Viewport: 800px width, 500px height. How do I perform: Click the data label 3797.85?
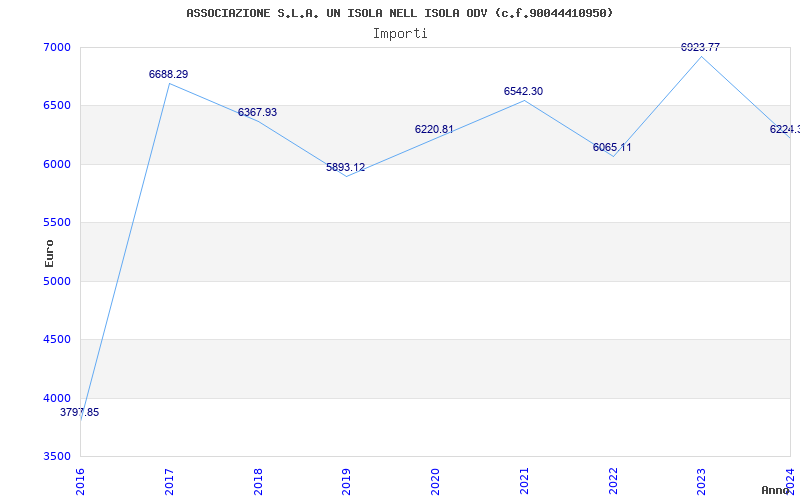coord(80,412)
